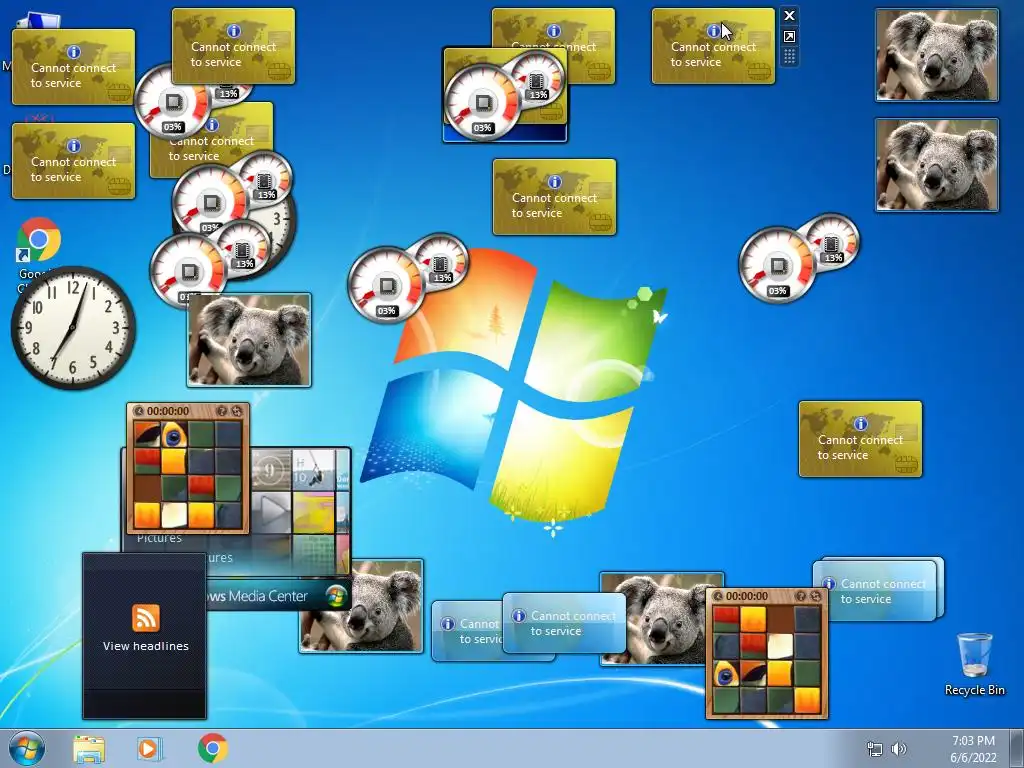Image resolution: width=1024 pixels, height=768 pixels.
Task: Select currency gadget directly above Chrome shortcut
Action: [x=73, y=161]
